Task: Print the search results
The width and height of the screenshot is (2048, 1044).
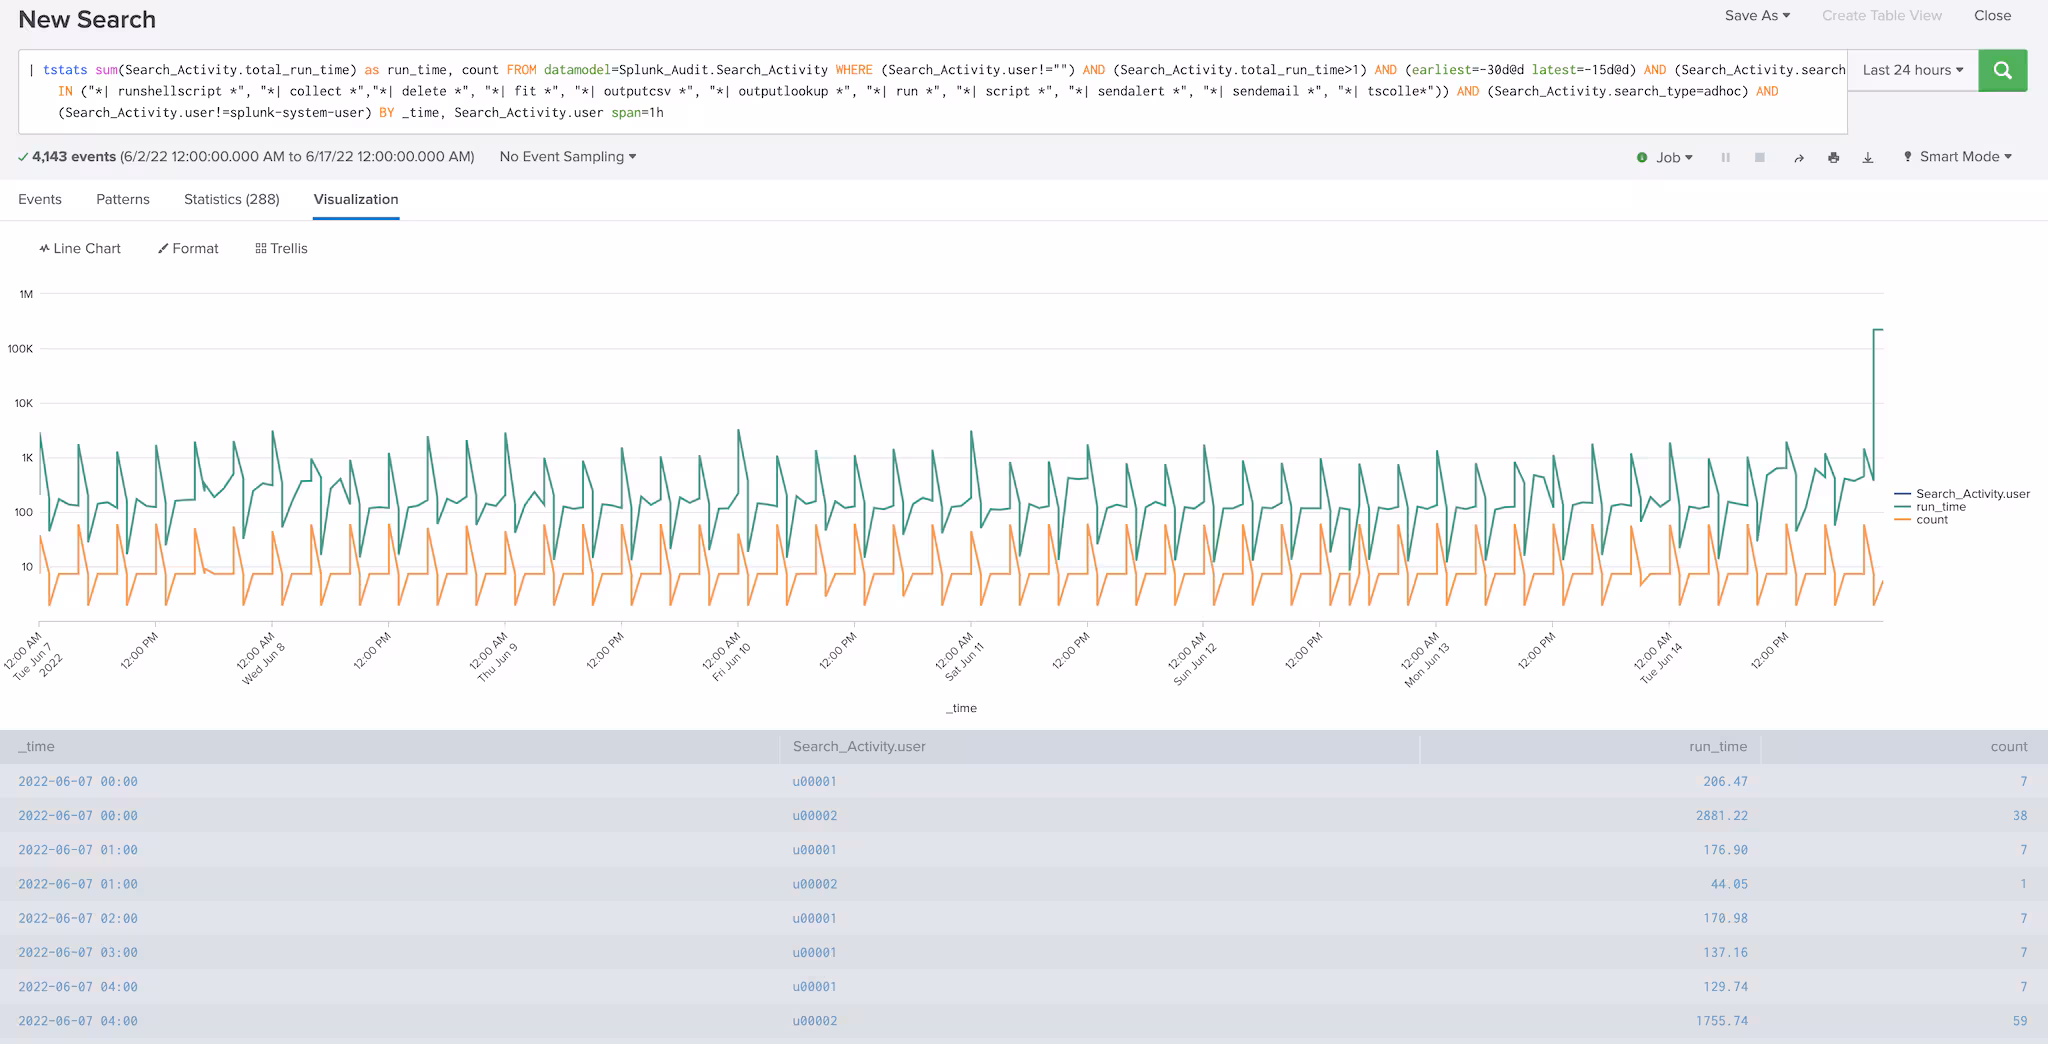Action: (1833, 158)
